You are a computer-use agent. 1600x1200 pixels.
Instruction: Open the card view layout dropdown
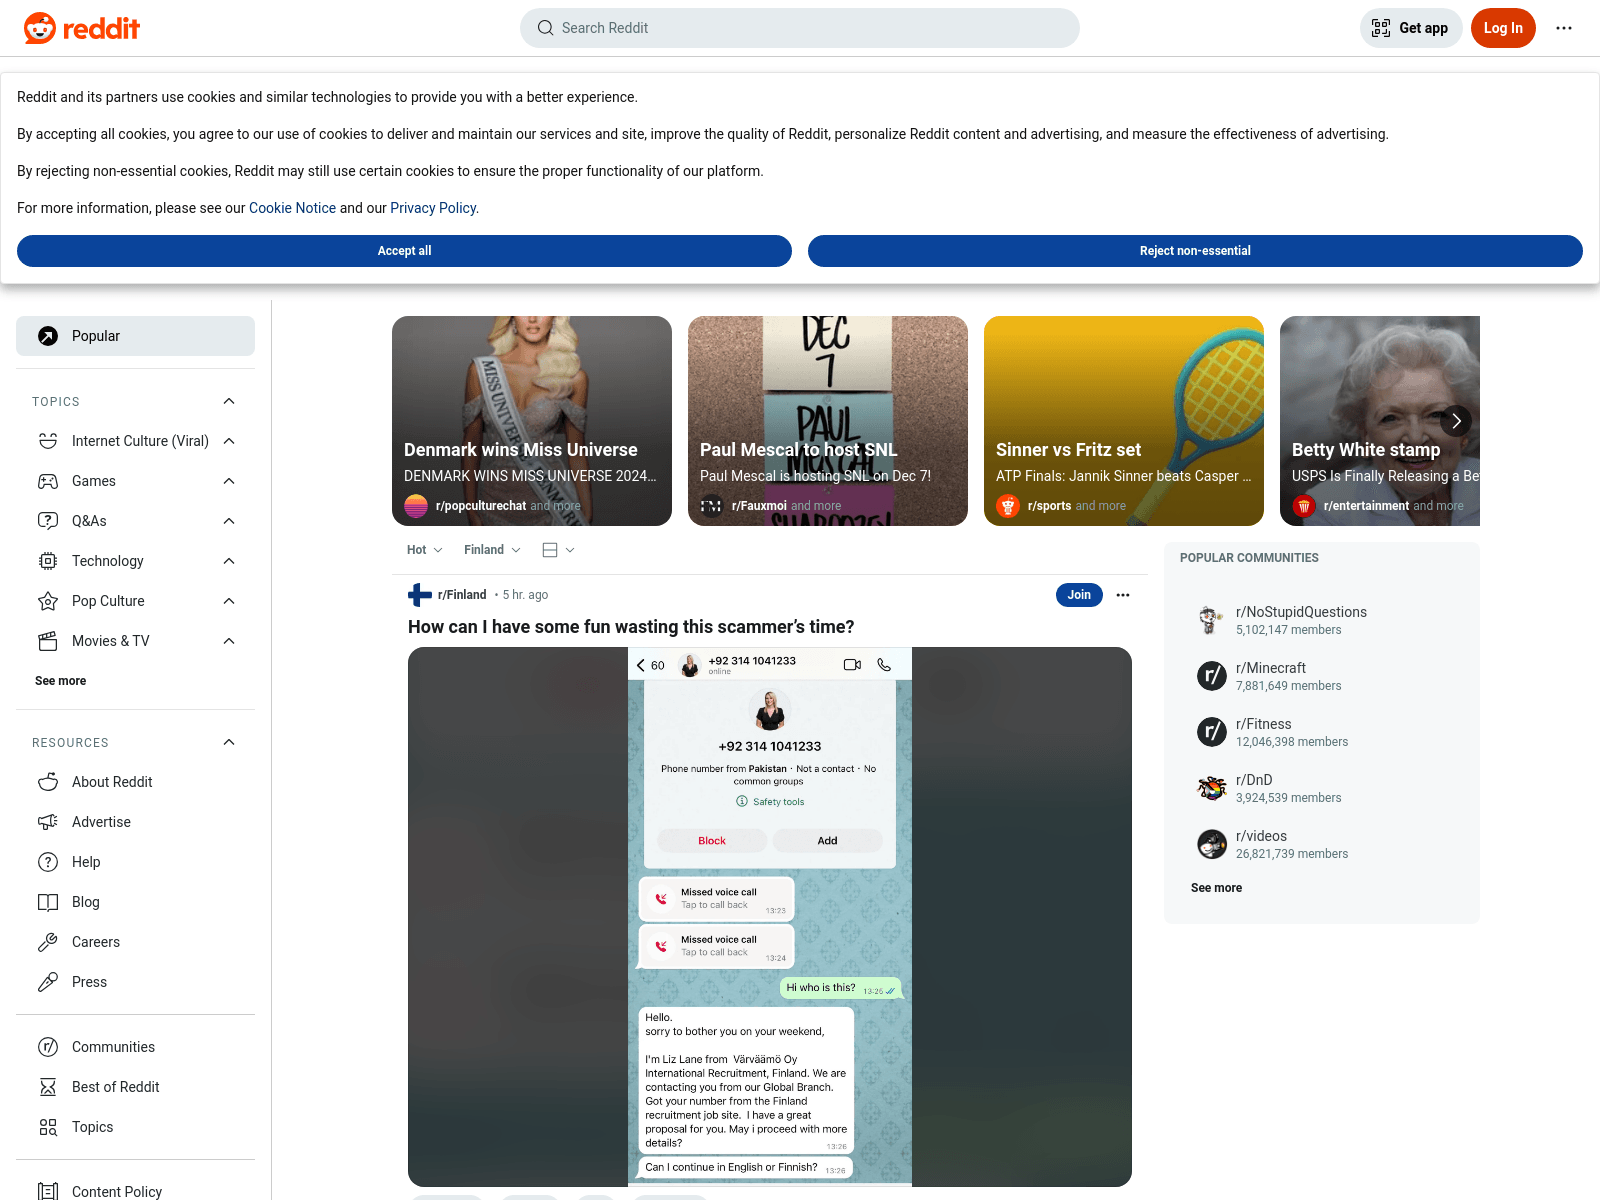click(558, 550)
